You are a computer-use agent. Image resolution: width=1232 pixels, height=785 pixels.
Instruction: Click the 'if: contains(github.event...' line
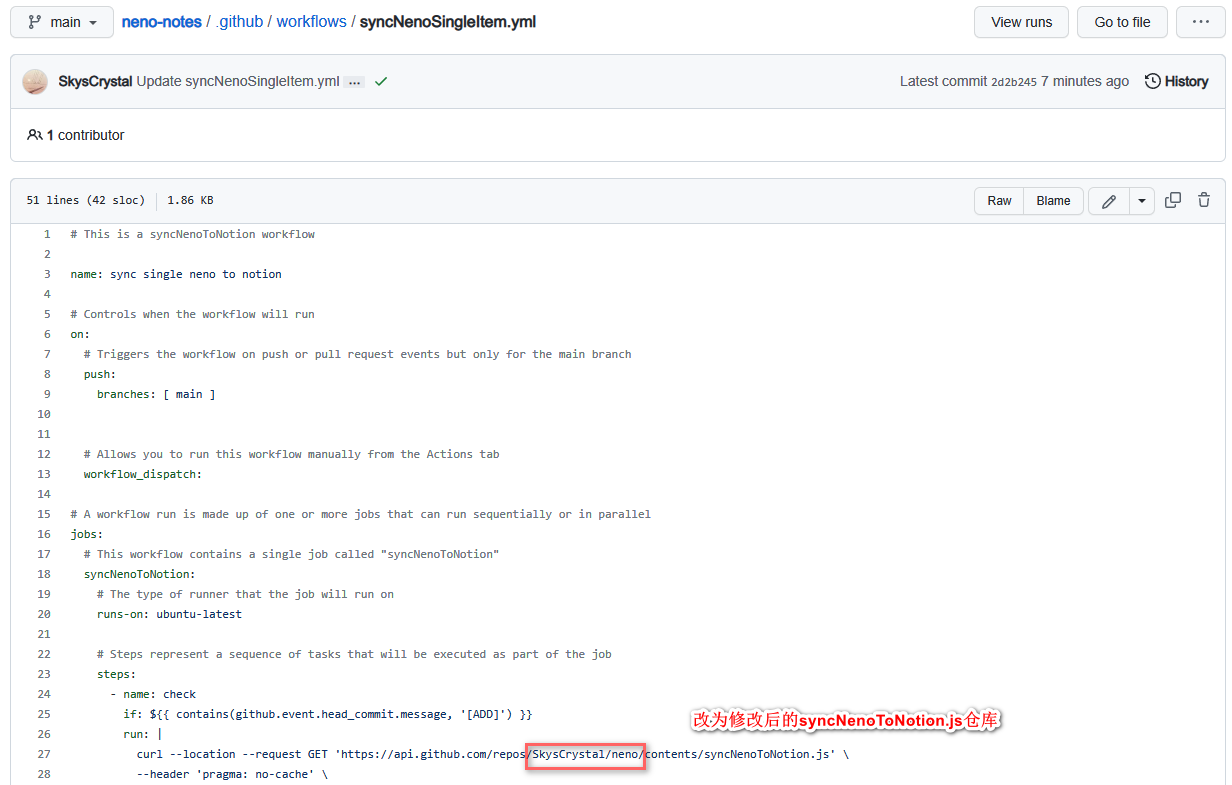pos(327,714)
